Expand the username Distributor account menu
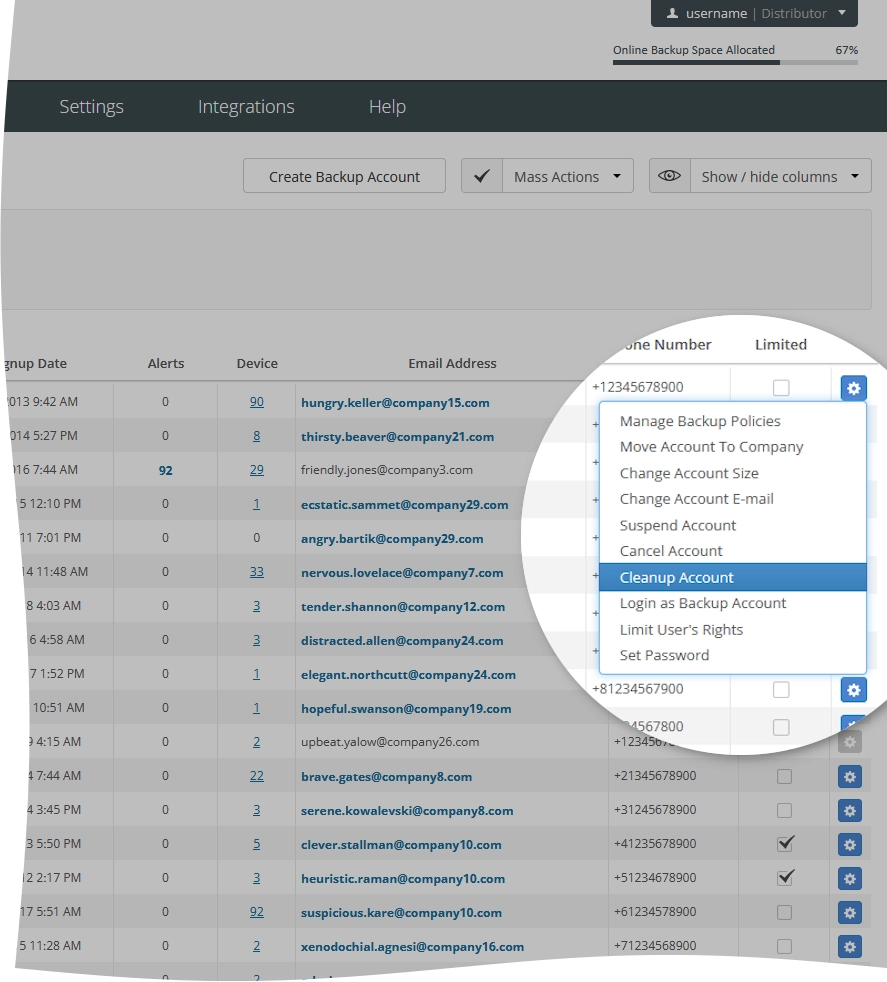Viewport: 887px width, 982px height. click(754, 13)
